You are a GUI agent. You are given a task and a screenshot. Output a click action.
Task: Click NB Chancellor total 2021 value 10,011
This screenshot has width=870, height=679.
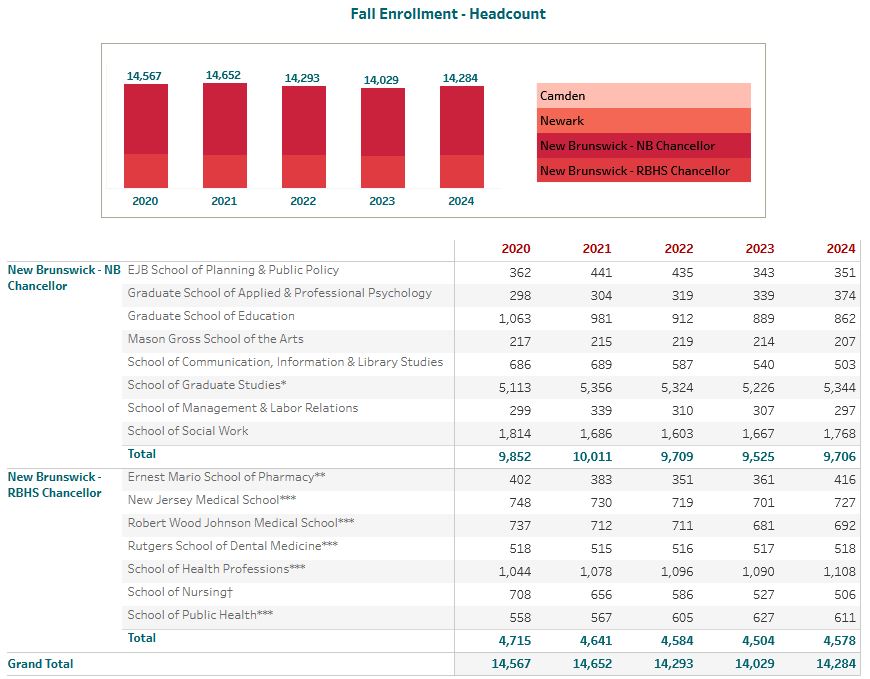click(592, 457)
